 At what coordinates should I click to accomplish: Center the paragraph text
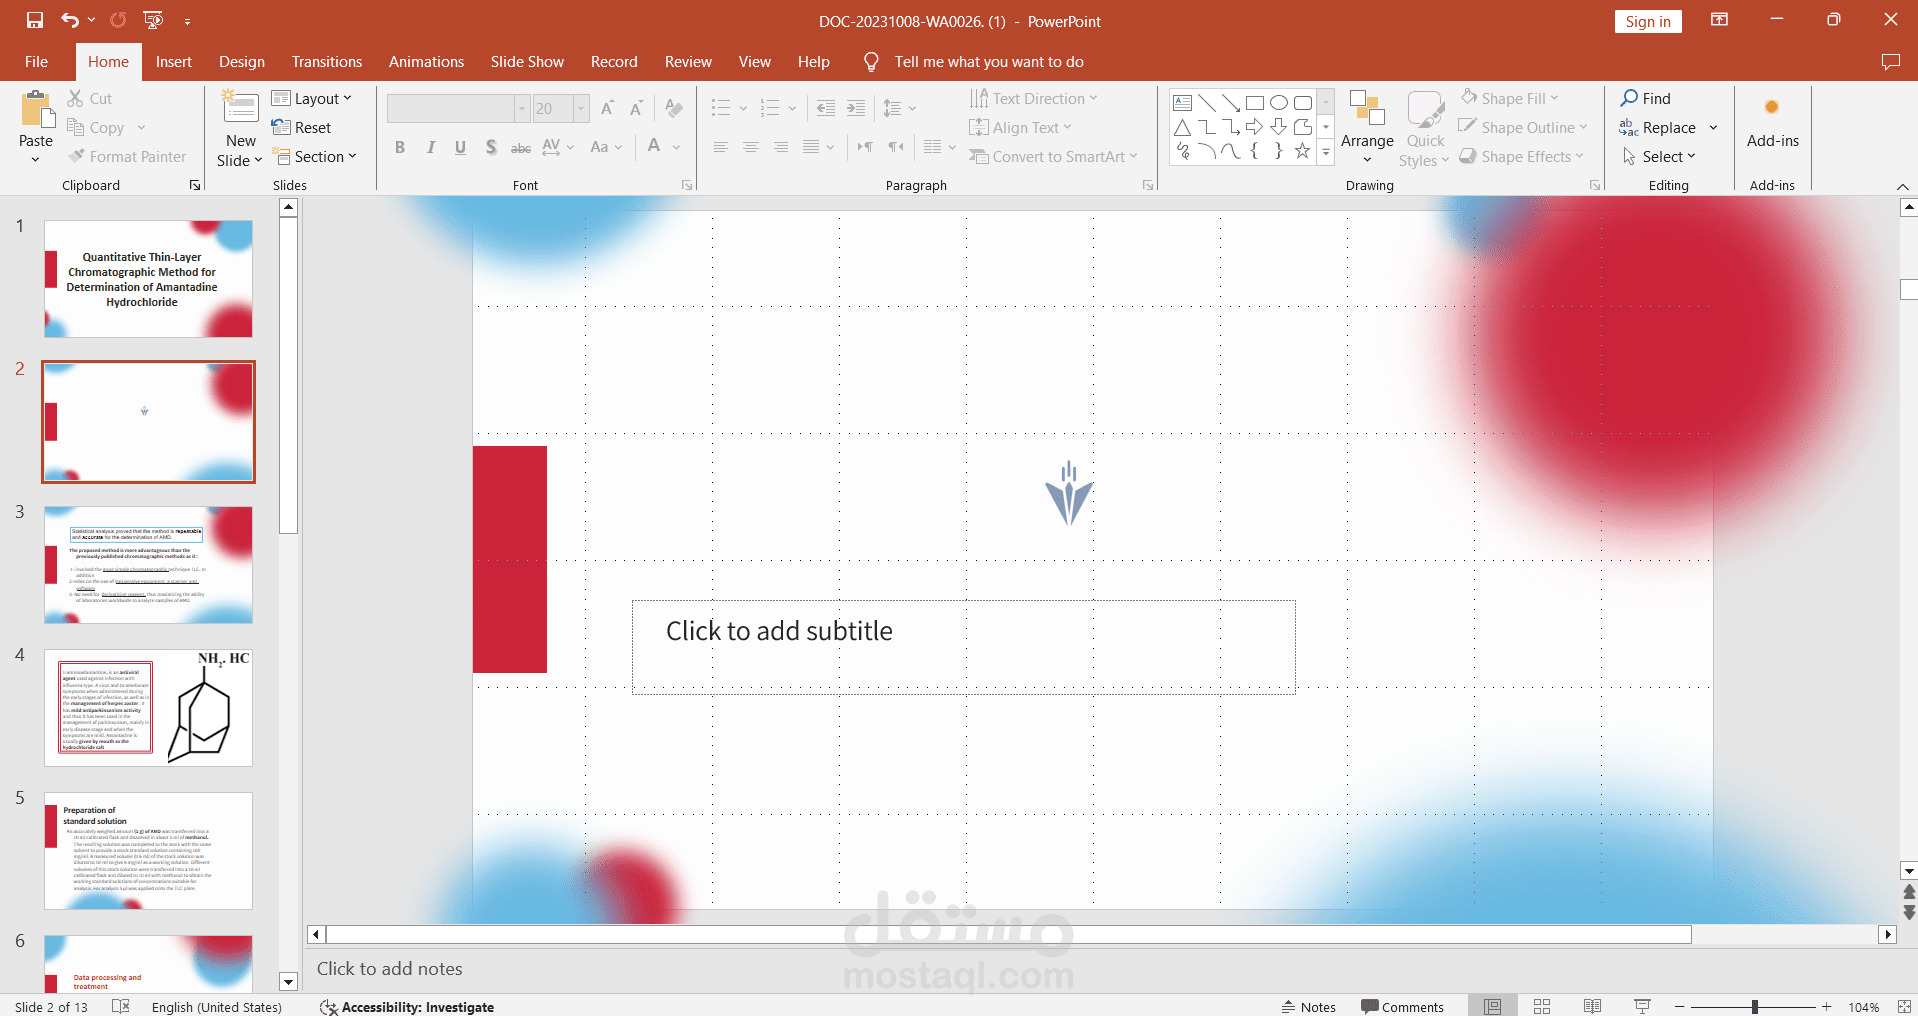point(751,147)
